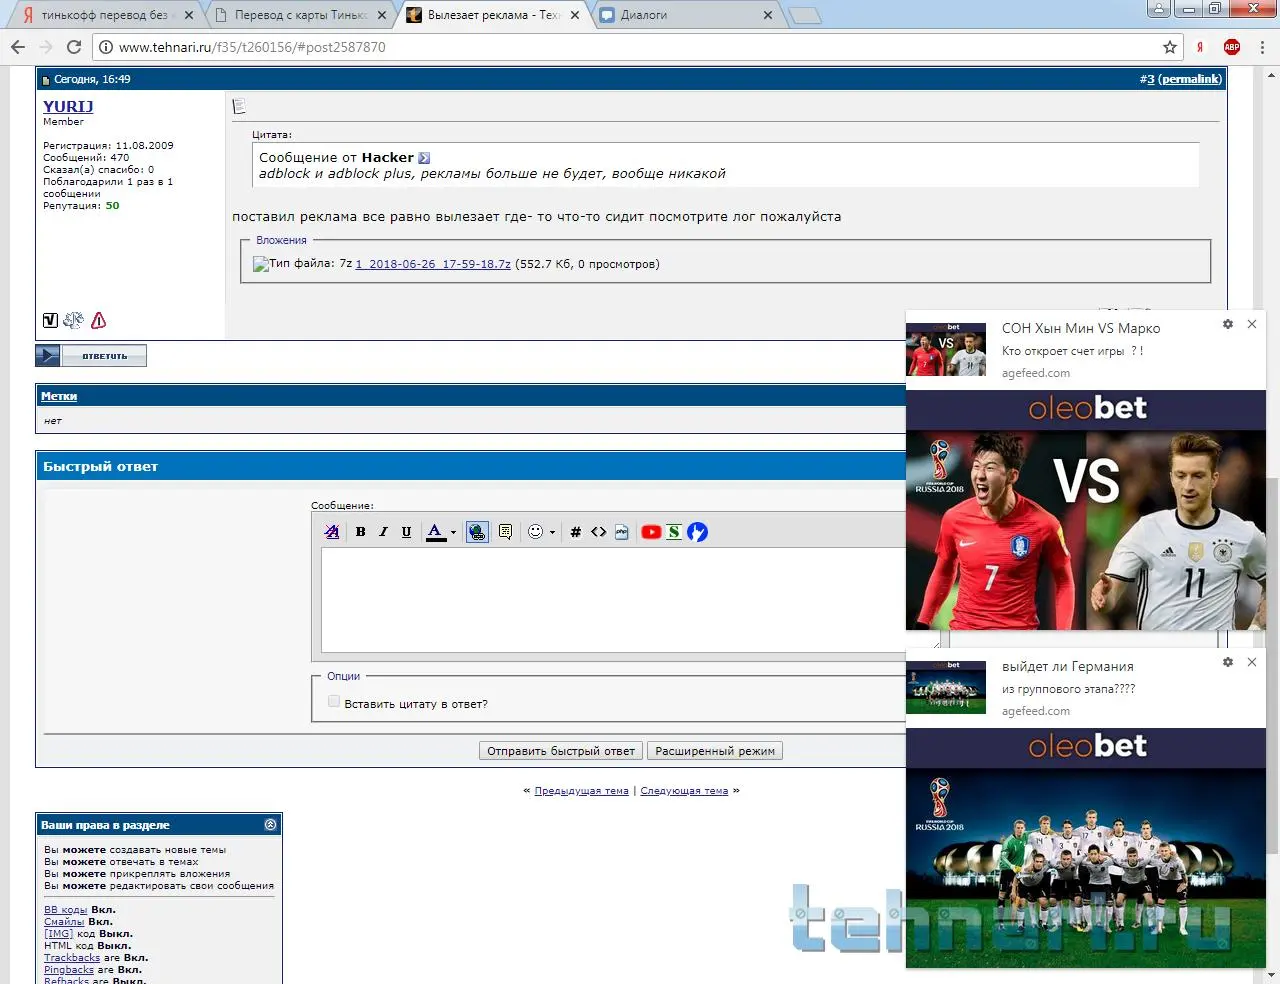Click the oleobet VS players notification image

click(x=1086, y=510)
